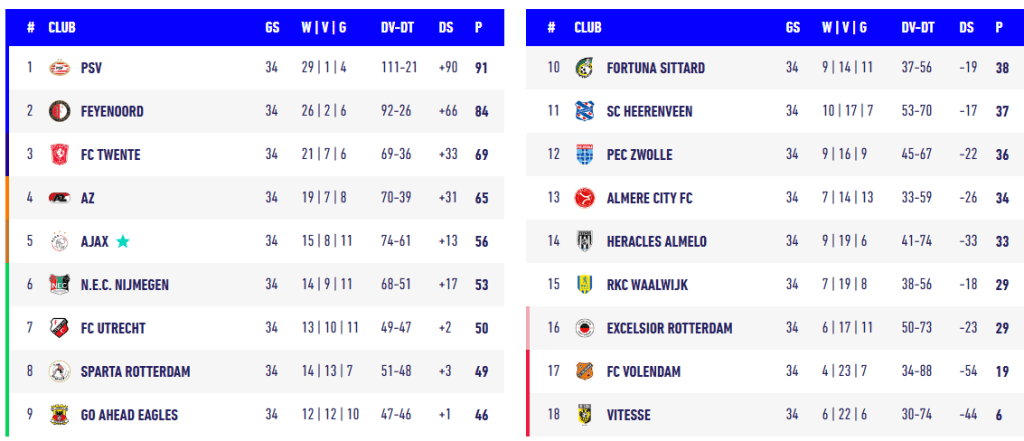Select the Vitesse club crest
This screenshot has width=1024, height=441.
point(584,414)
